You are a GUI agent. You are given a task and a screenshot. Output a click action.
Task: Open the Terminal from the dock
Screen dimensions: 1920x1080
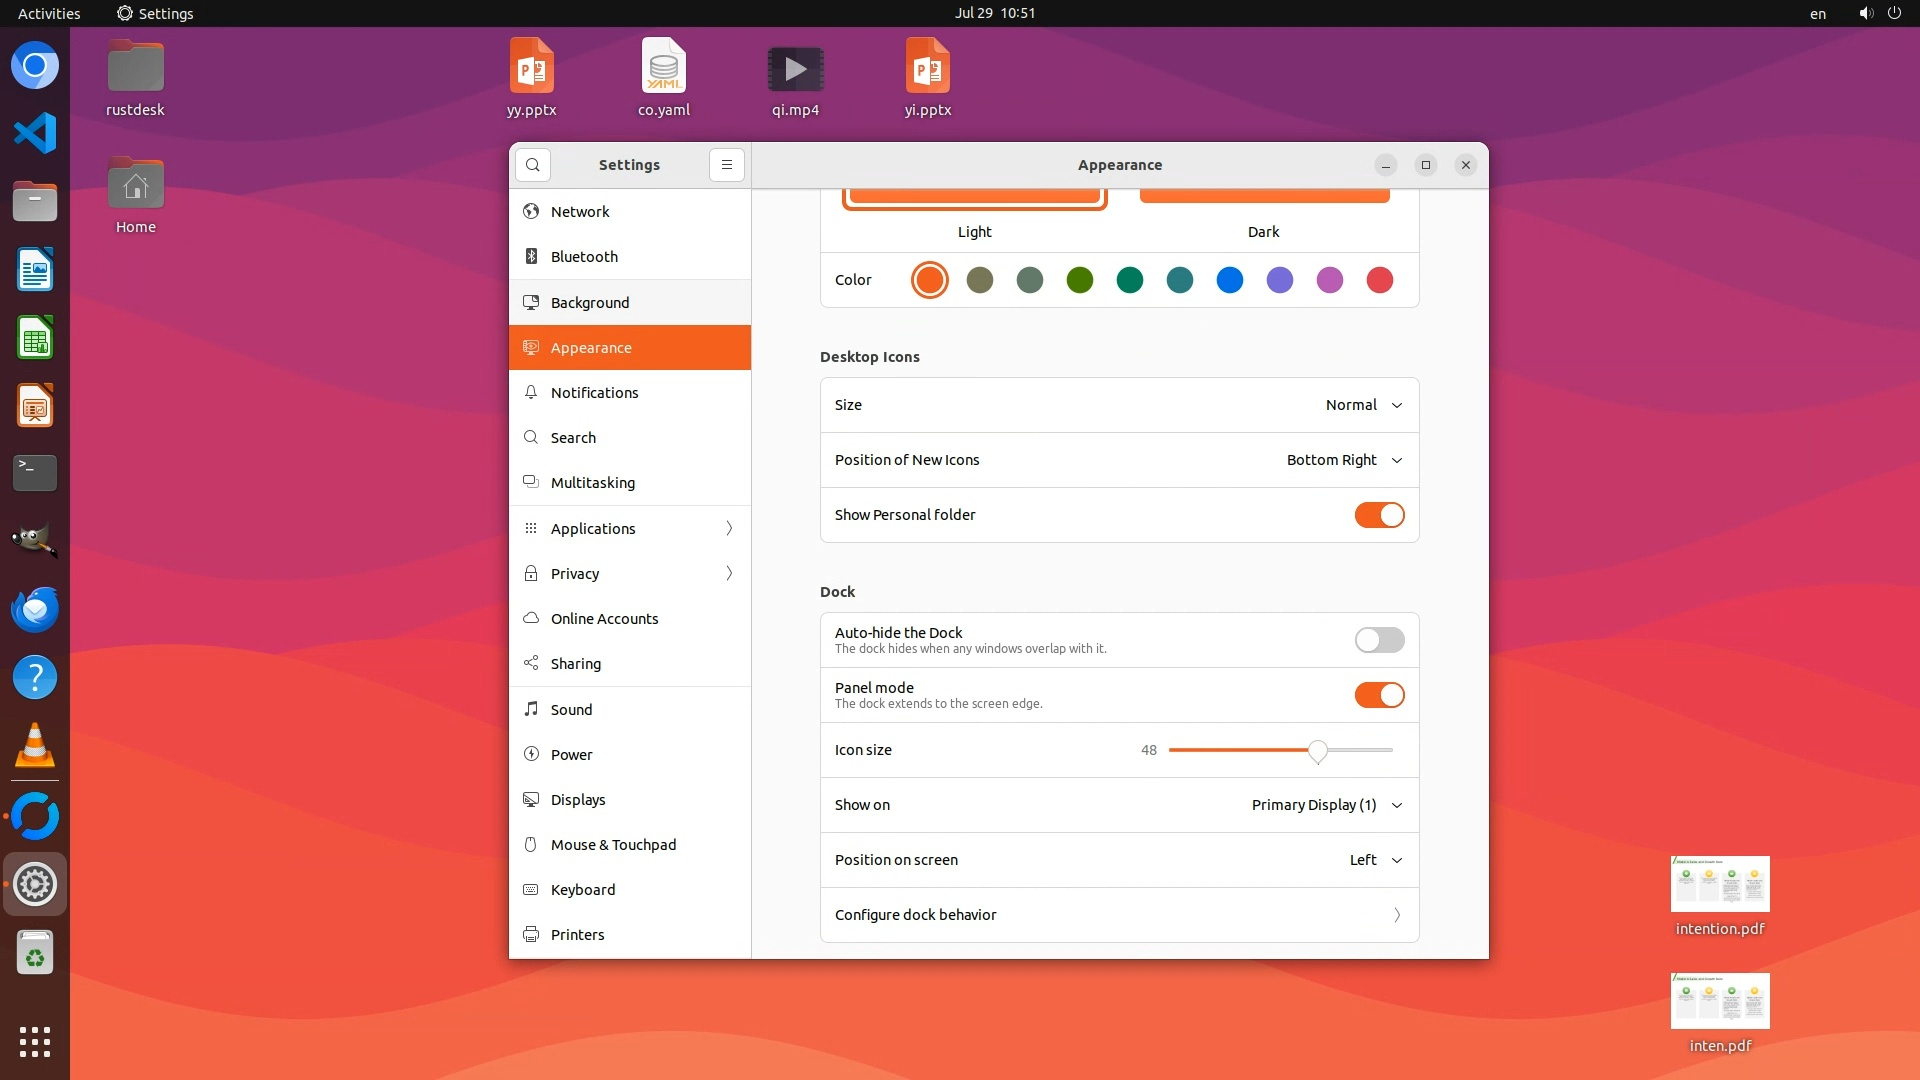35,472
